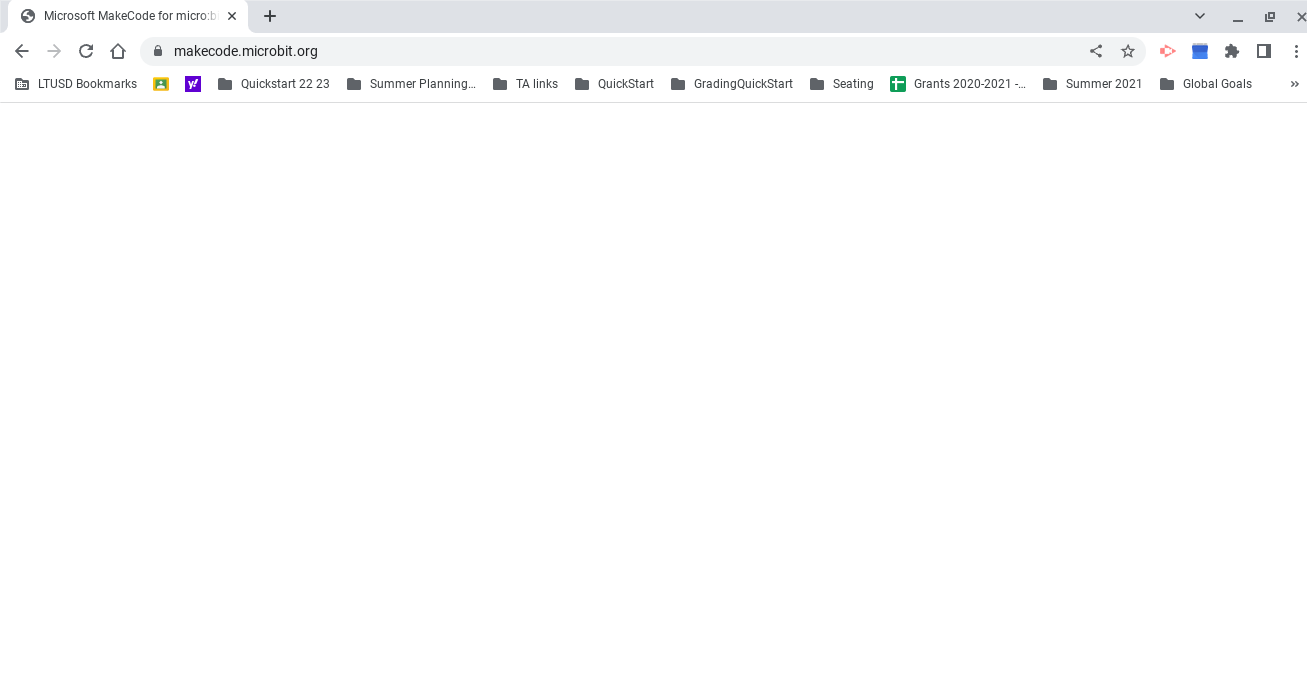Open the Quickstart 22 23 bookmarks folder
This screenshot has width=1307, height=697.
(x=274, y=84)
